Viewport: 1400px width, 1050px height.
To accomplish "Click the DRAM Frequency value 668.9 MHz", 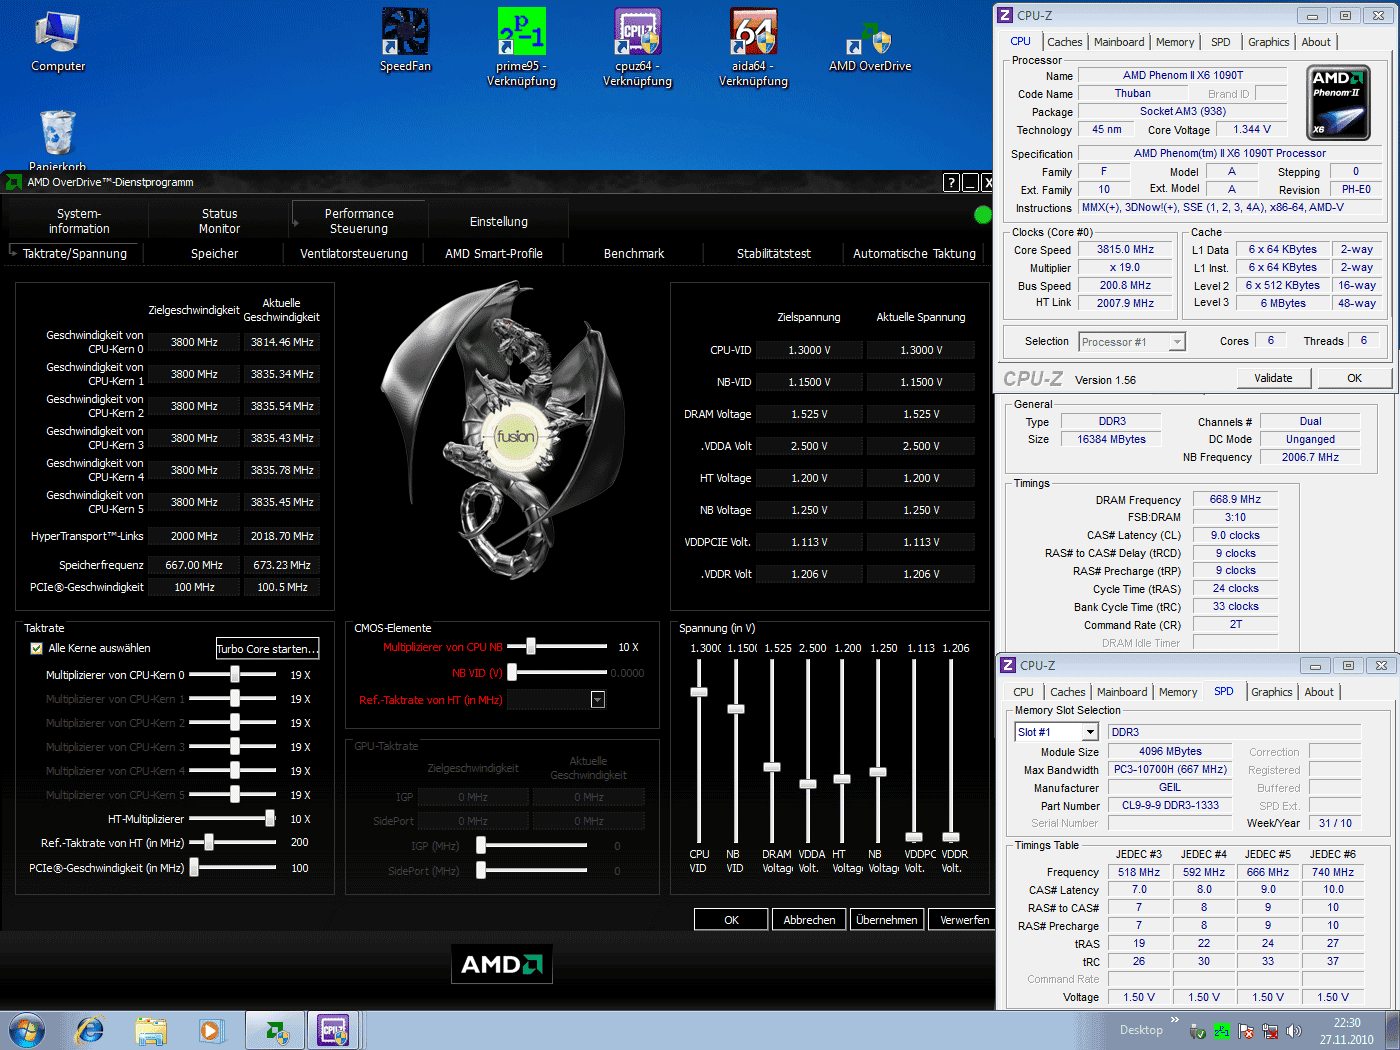I will (1235, 499).
